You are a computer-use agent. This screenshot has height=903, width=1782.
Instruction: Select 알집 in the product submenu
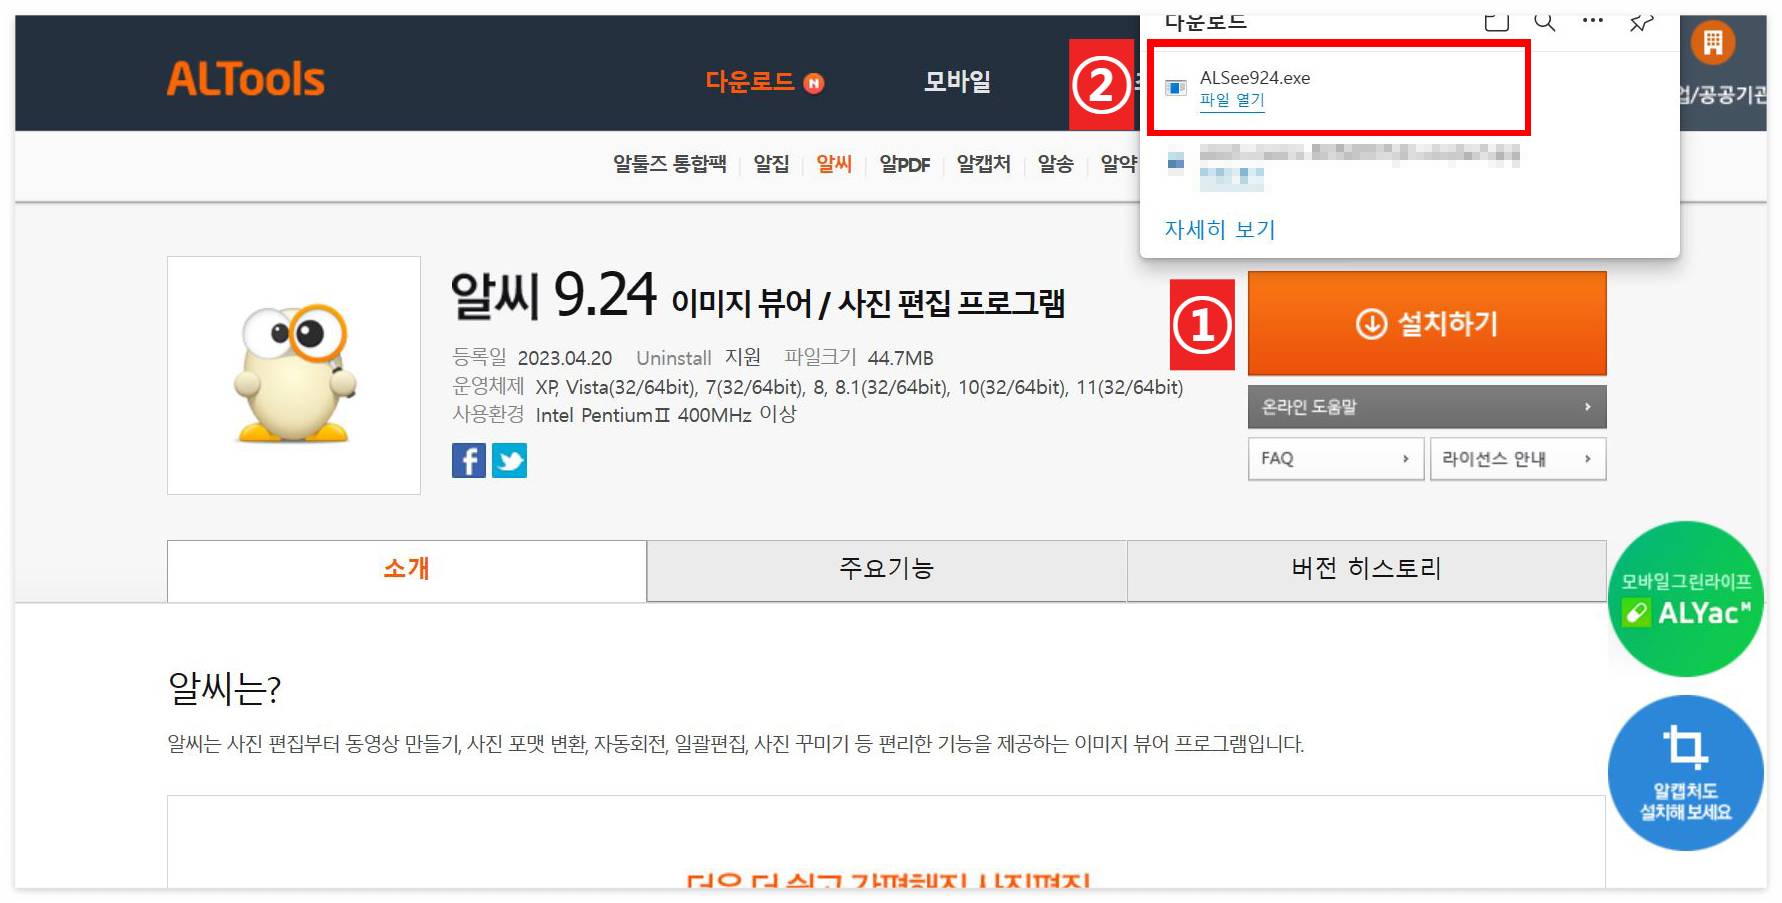(x=771, y=164)
